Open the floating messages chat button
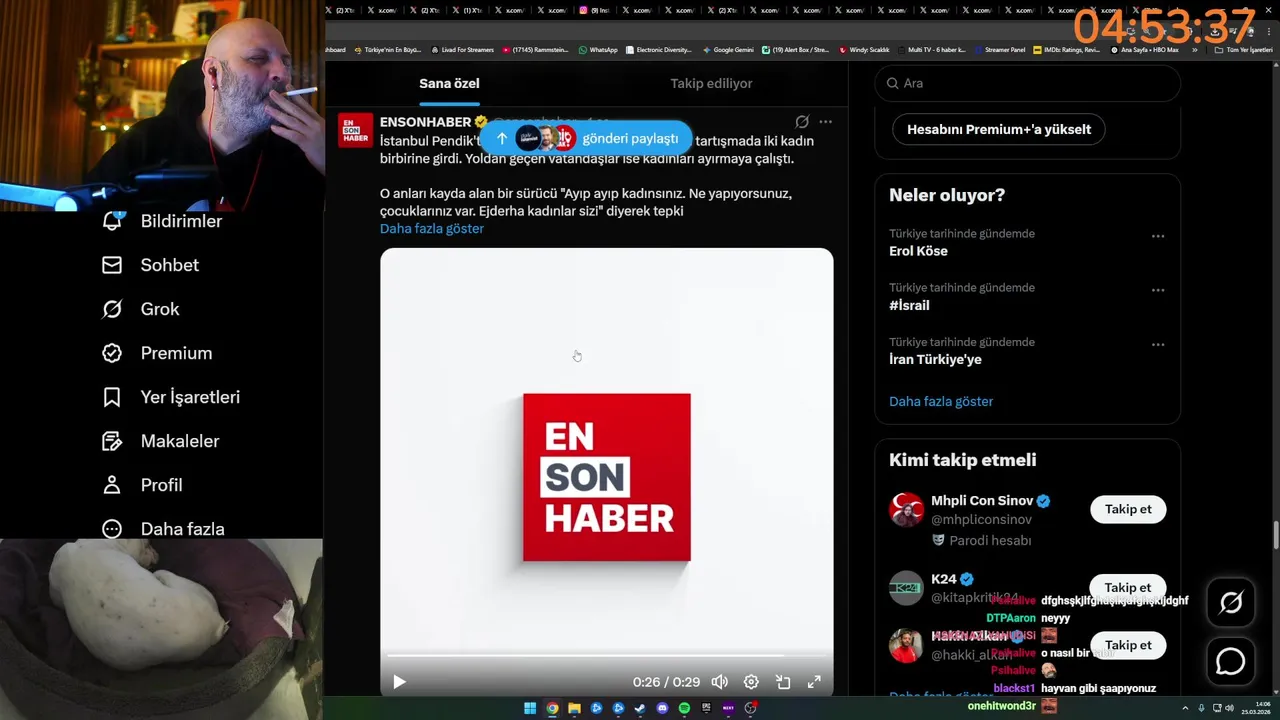1280x720 pixels. [x=1231, y=662]
